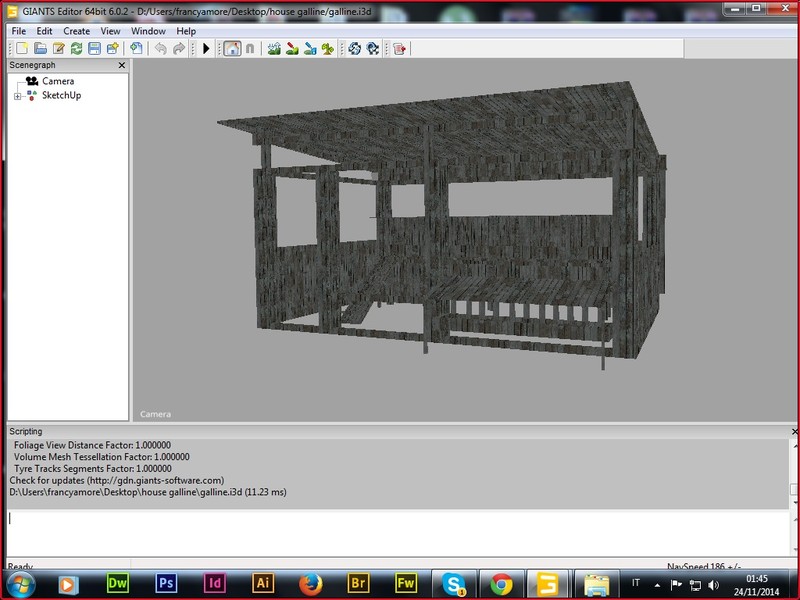Viewport: 800px width, 600px height.
Task: Save the scene with the floppy disk icon
Action: coord(94,48)
